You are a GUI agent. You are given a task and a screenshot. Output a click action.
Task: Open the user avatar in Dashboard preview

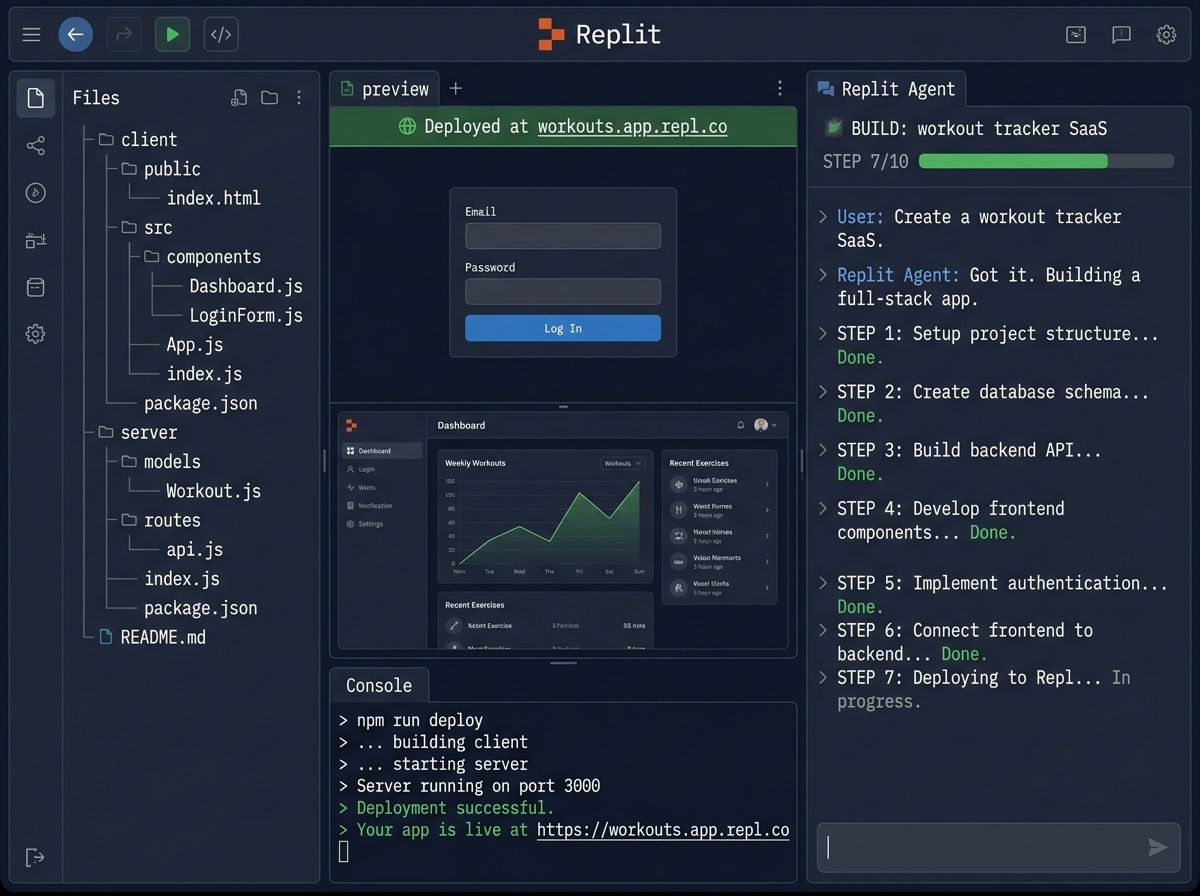tap(761, 425)
